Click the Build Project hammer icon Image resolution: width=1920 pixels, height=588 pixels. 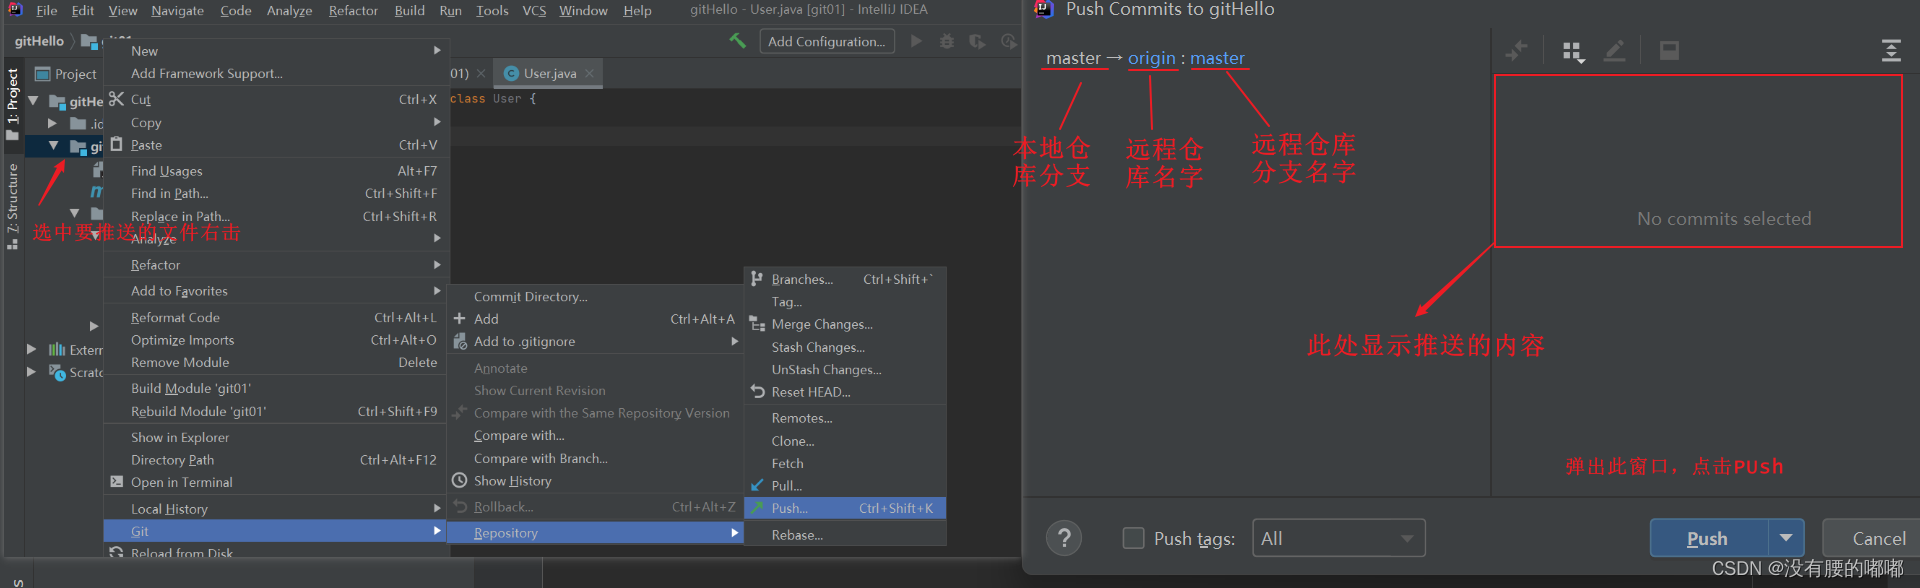coord(738,41)
